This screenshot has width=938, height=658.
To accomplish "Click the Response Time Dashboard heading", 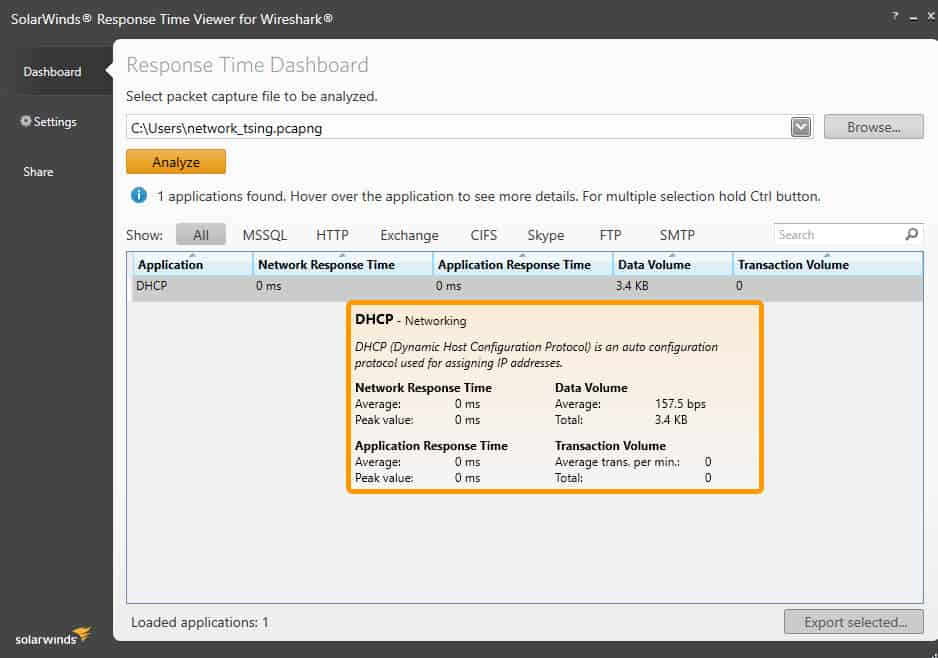I will tap(247, 65).
